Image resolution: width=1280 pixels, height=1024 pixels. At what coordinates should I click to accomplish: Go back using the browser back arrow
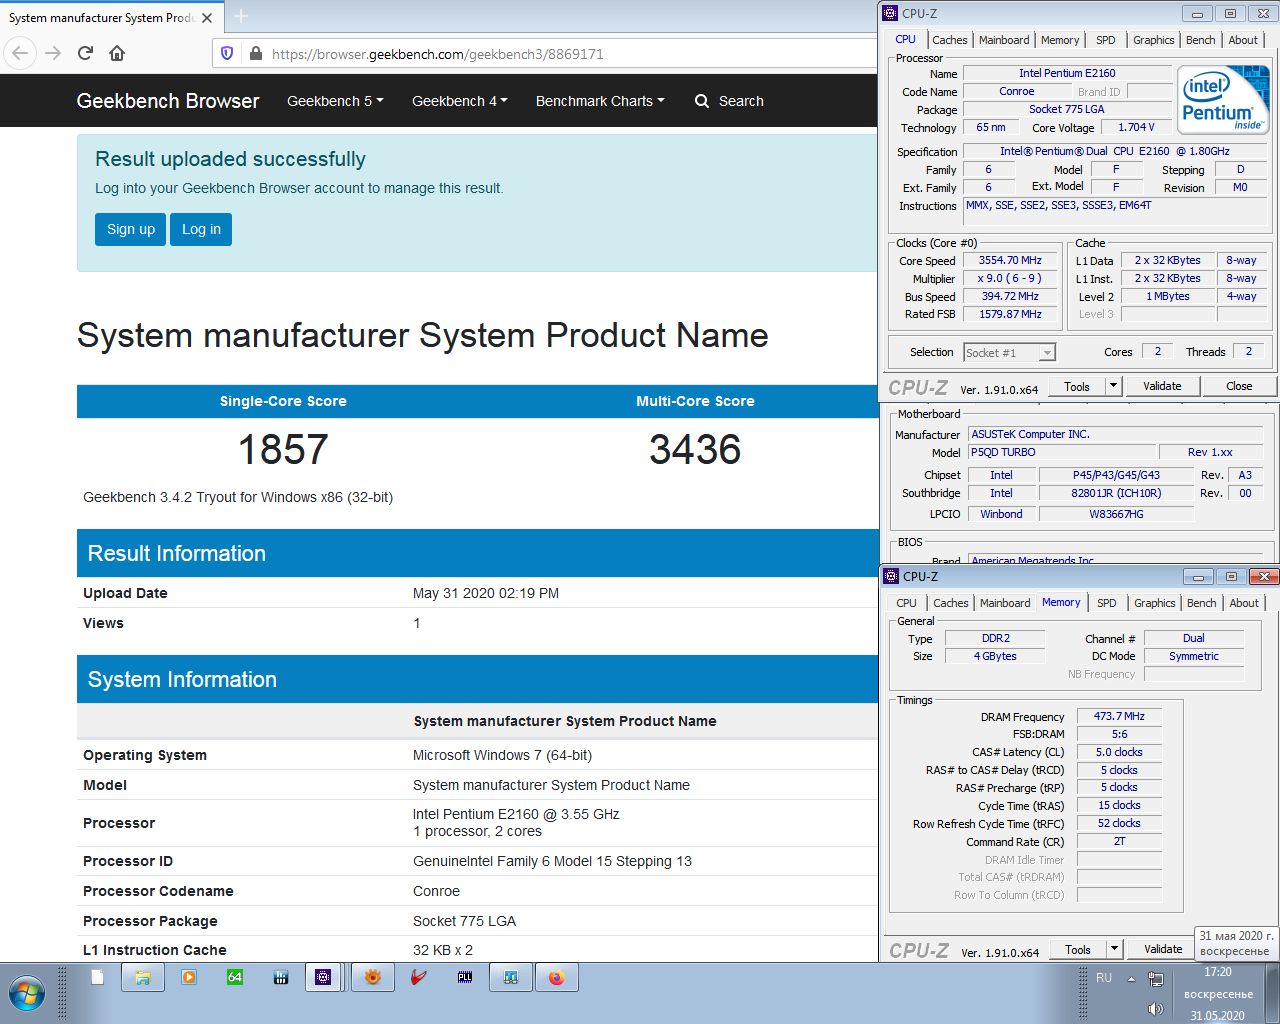pos(21,53)
